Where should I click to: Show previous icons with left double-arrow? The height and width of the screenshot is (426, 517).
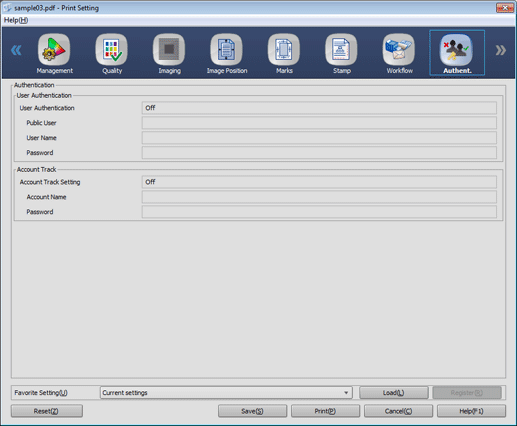point(16,50)
